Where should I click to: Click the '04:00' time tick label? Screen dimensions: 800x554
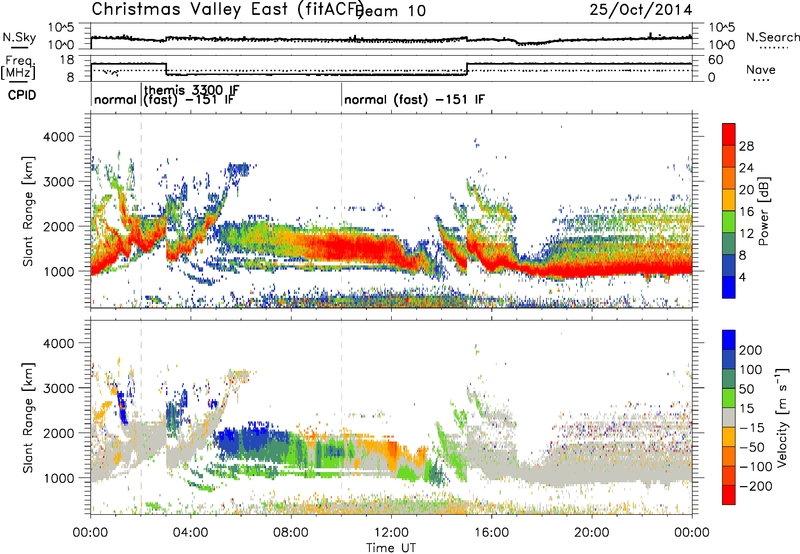point(190,533)
